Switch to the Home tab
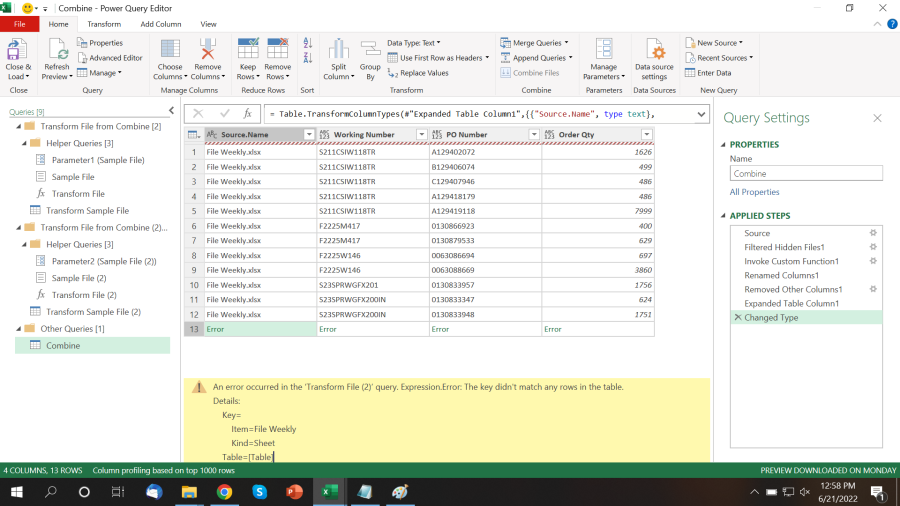 click(58, 24)
